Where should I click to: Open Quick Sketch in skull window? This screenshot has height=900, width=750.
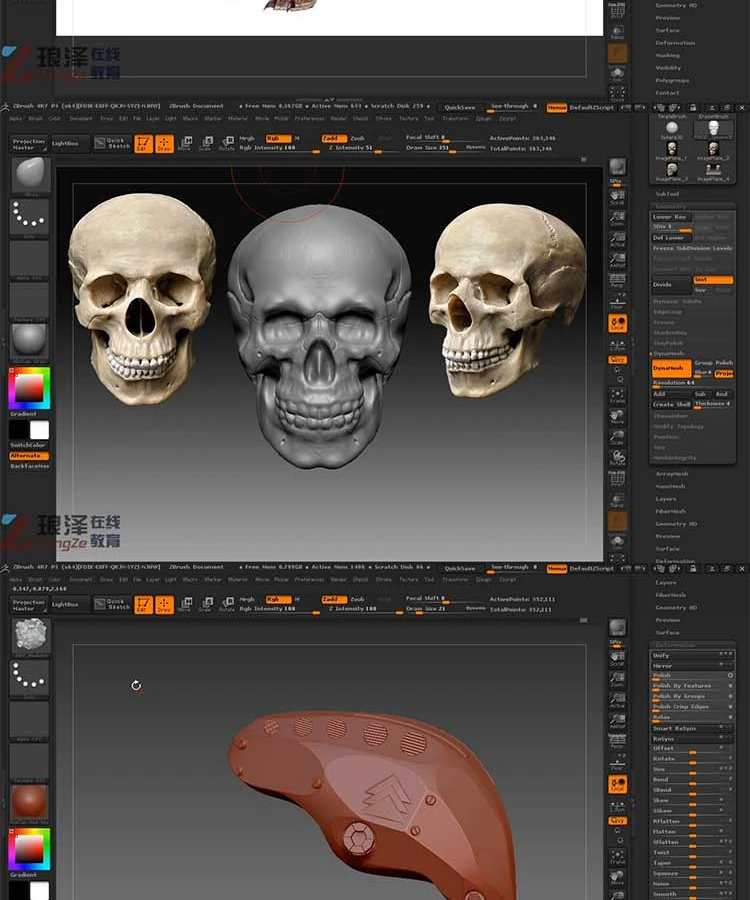coord(113,143)
